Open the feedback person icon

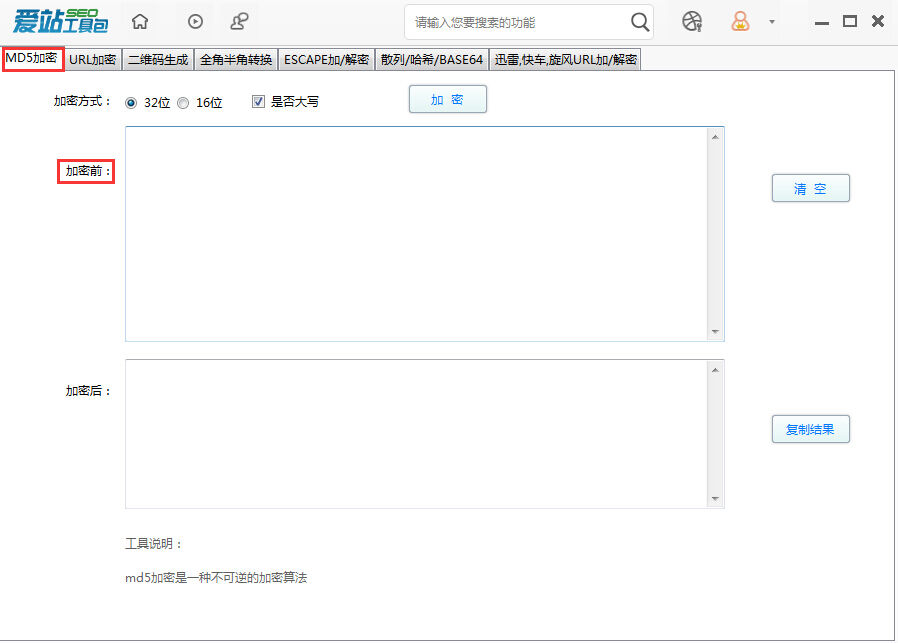click(x=240, y=20)
